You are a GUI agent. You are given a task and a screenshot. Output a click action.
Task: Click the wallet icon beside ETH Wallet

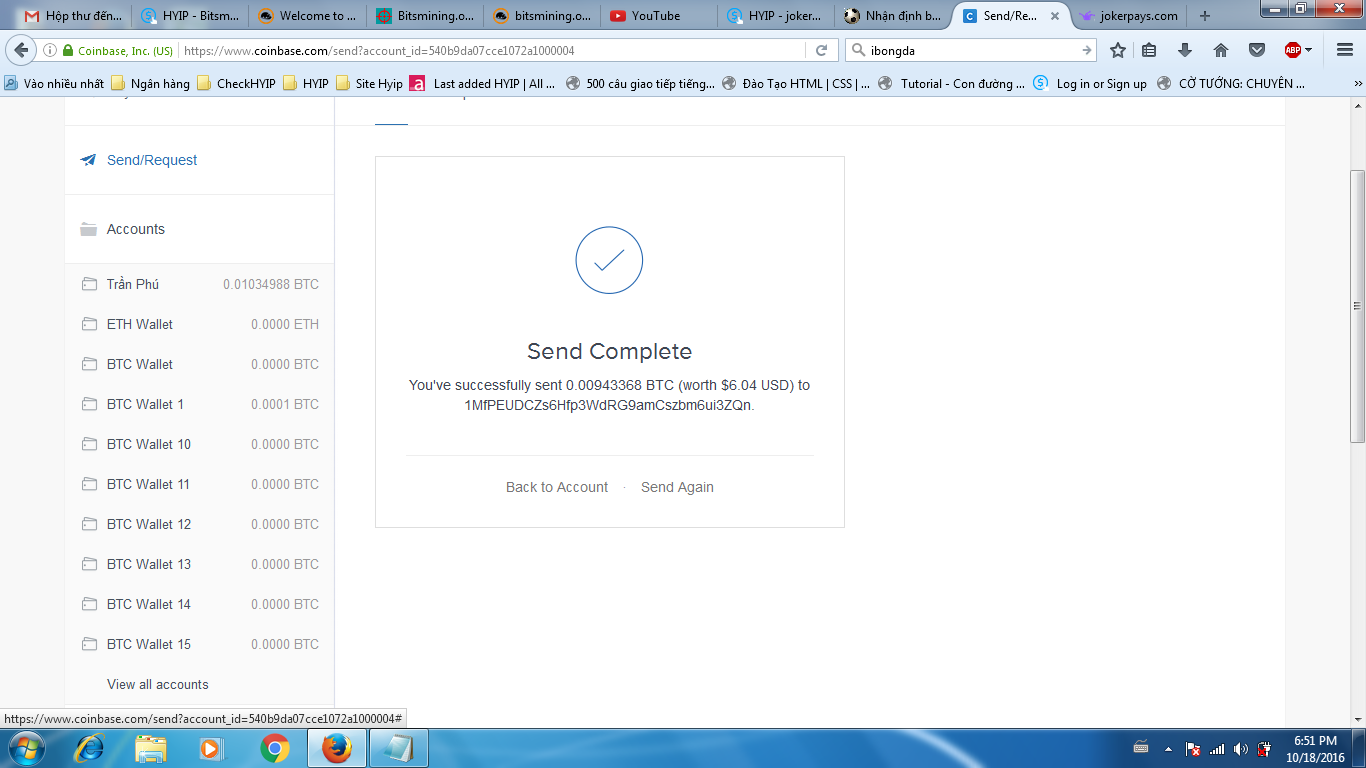(x=89, y=324)
